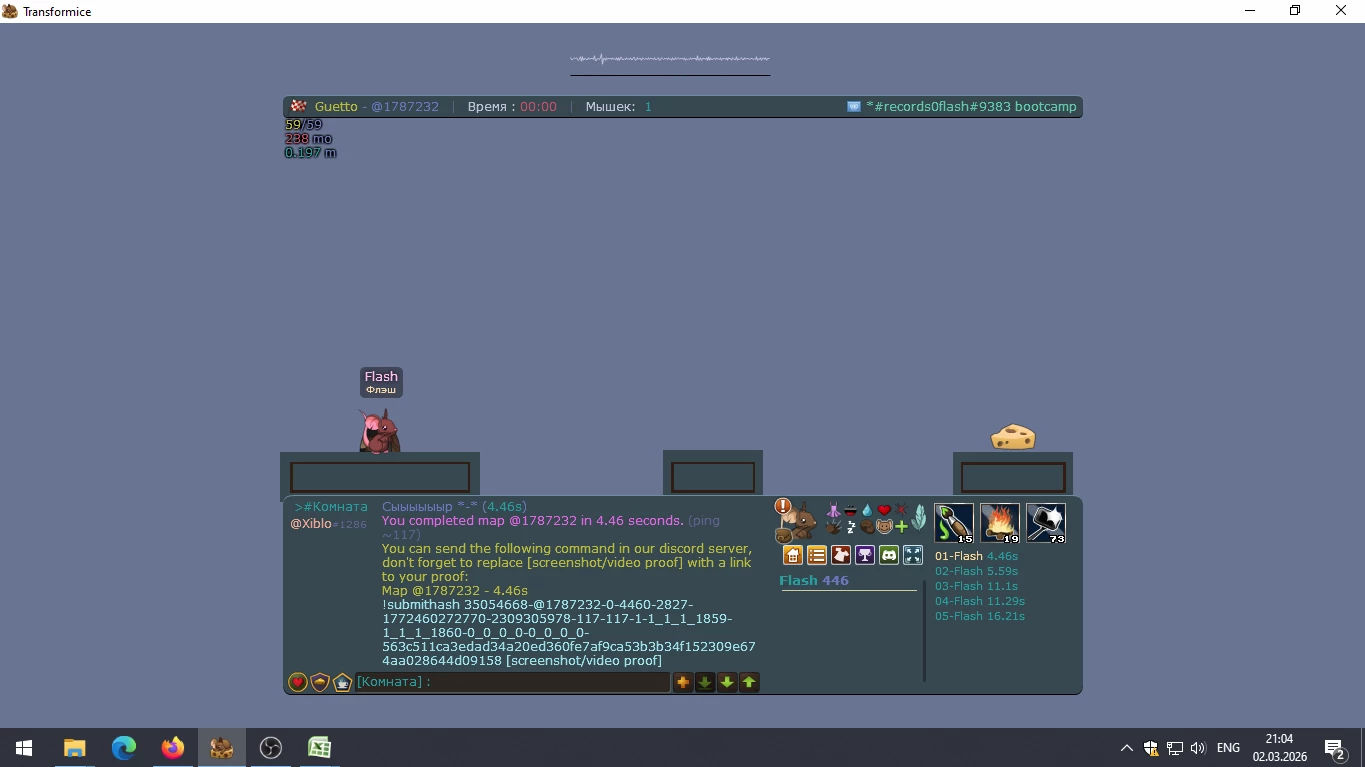This screenshot has width=1365, height=767.
Task: Click the Время timer 00:00
Action: point(512,106)
